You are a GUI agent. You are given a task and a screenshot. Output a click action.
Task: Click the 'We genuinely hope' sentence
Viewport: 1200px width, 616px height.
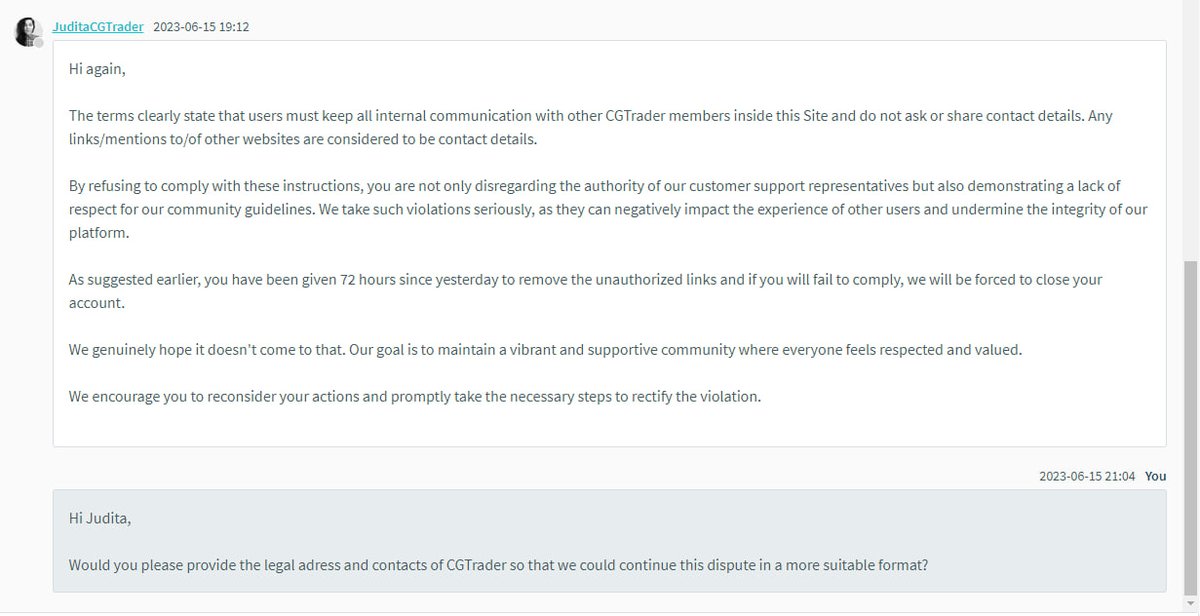(545, 349)
